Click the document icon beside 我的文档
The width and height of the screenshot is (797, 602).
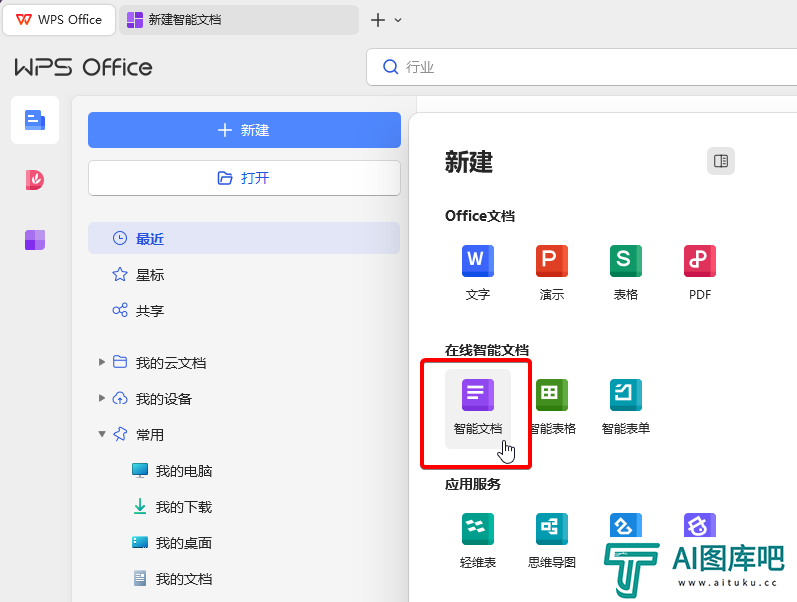click(140, 579)
